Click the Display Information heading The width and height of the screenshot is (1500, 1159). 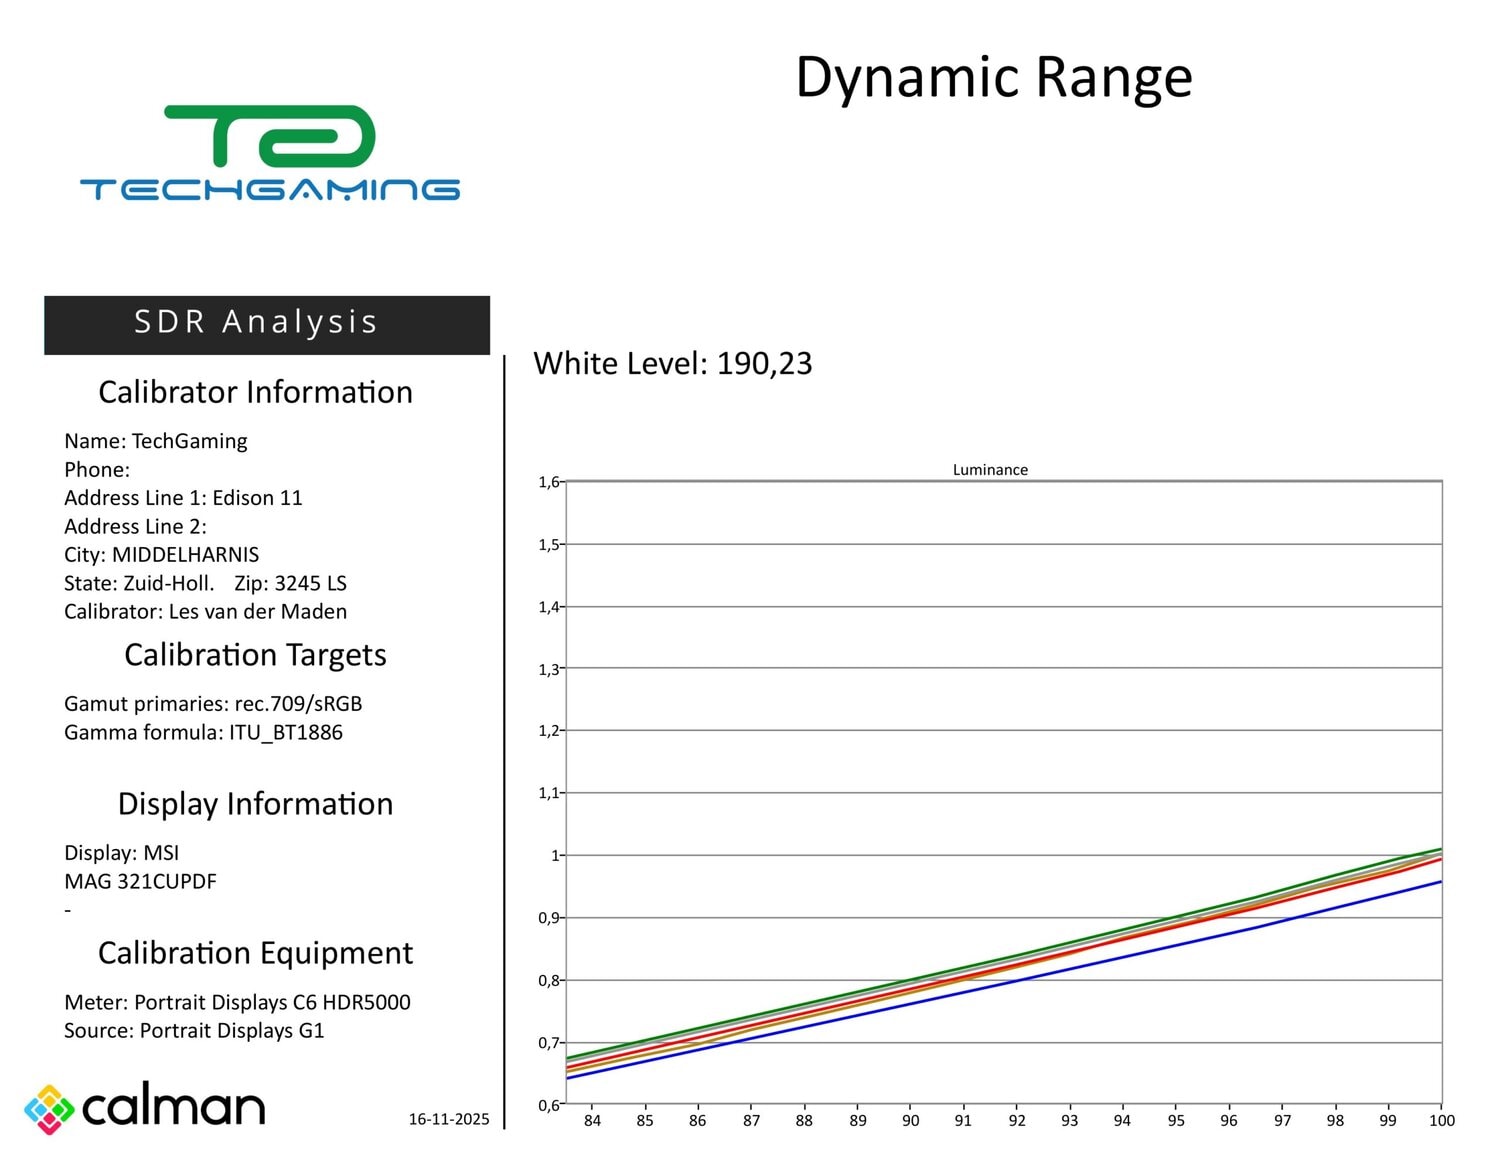(255, 804)
